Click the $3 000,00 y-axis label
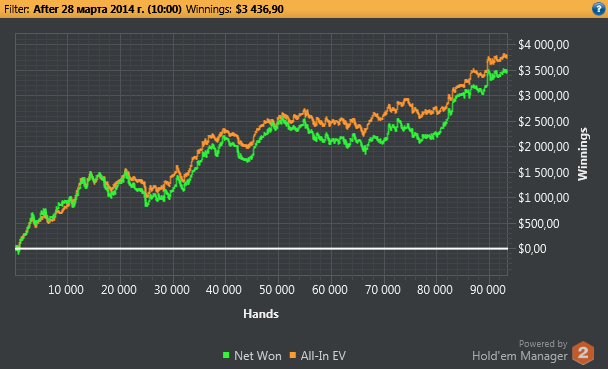This screenshot has height=369, width=608. pyautogui.click(x=544, y=96)
